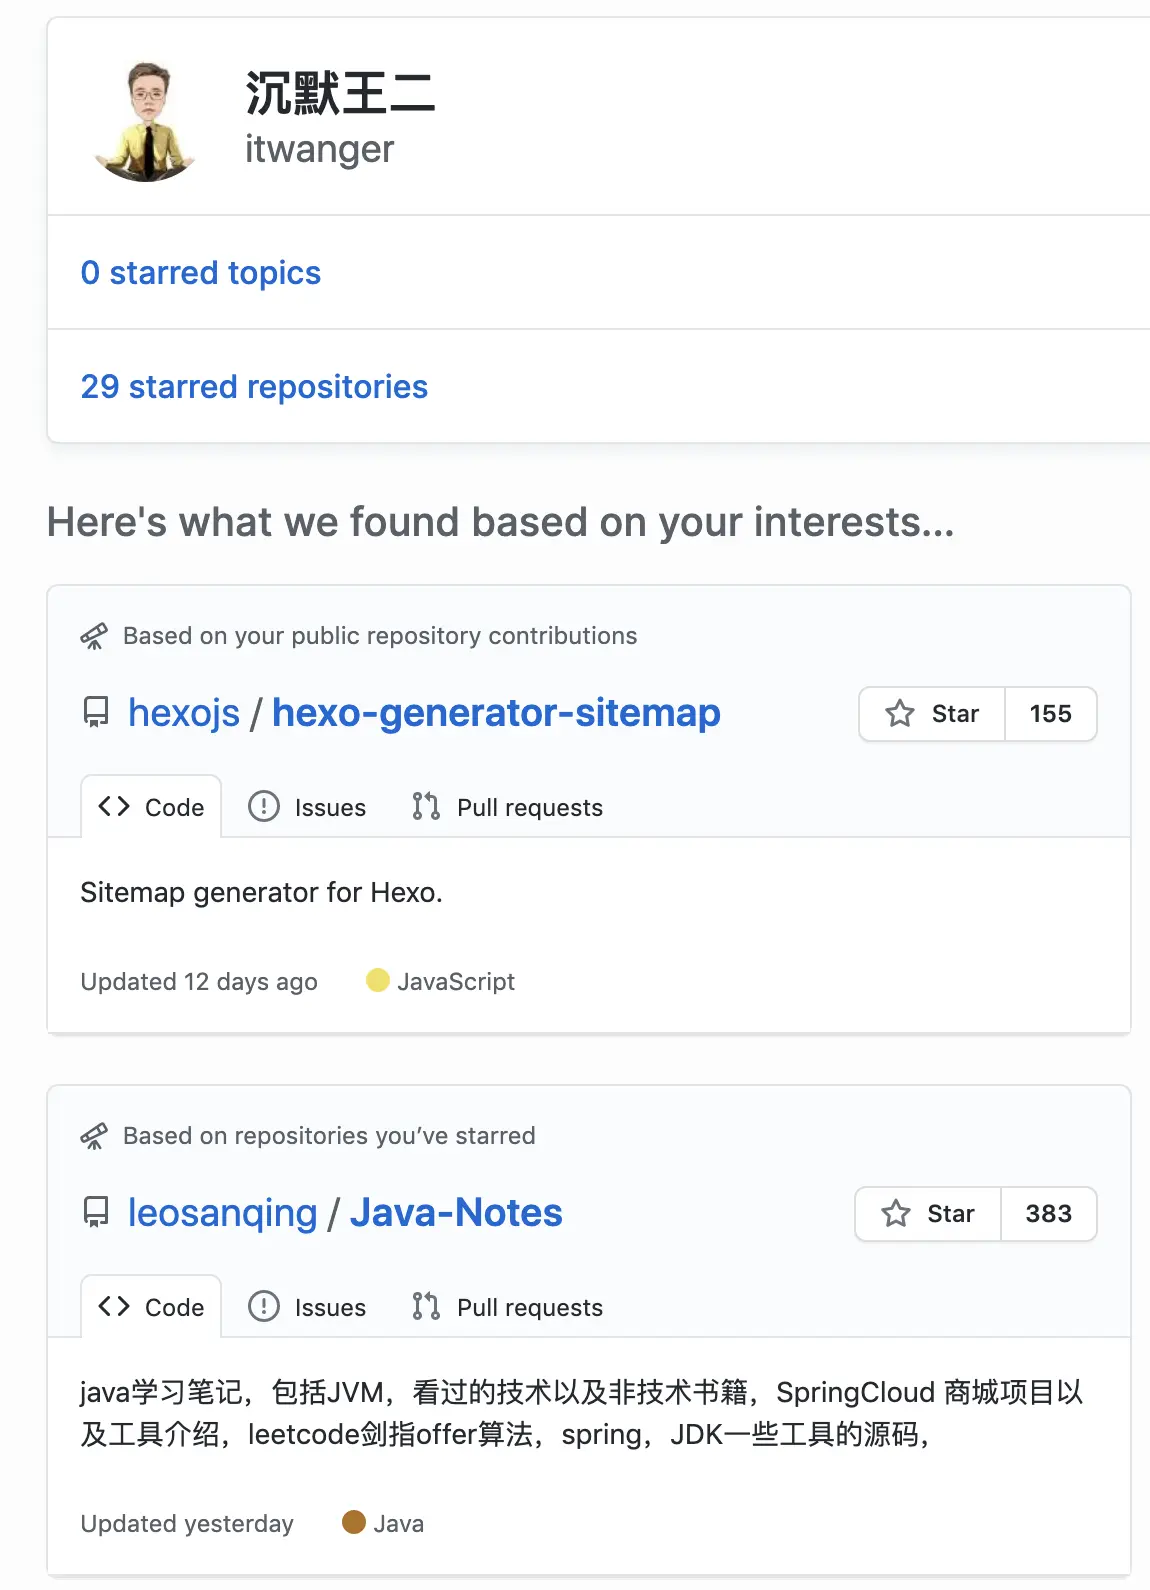Viewport: 1150px width, 1590px height.
Task: Open the Java-Notes repository link
Action: (456, 1213)
